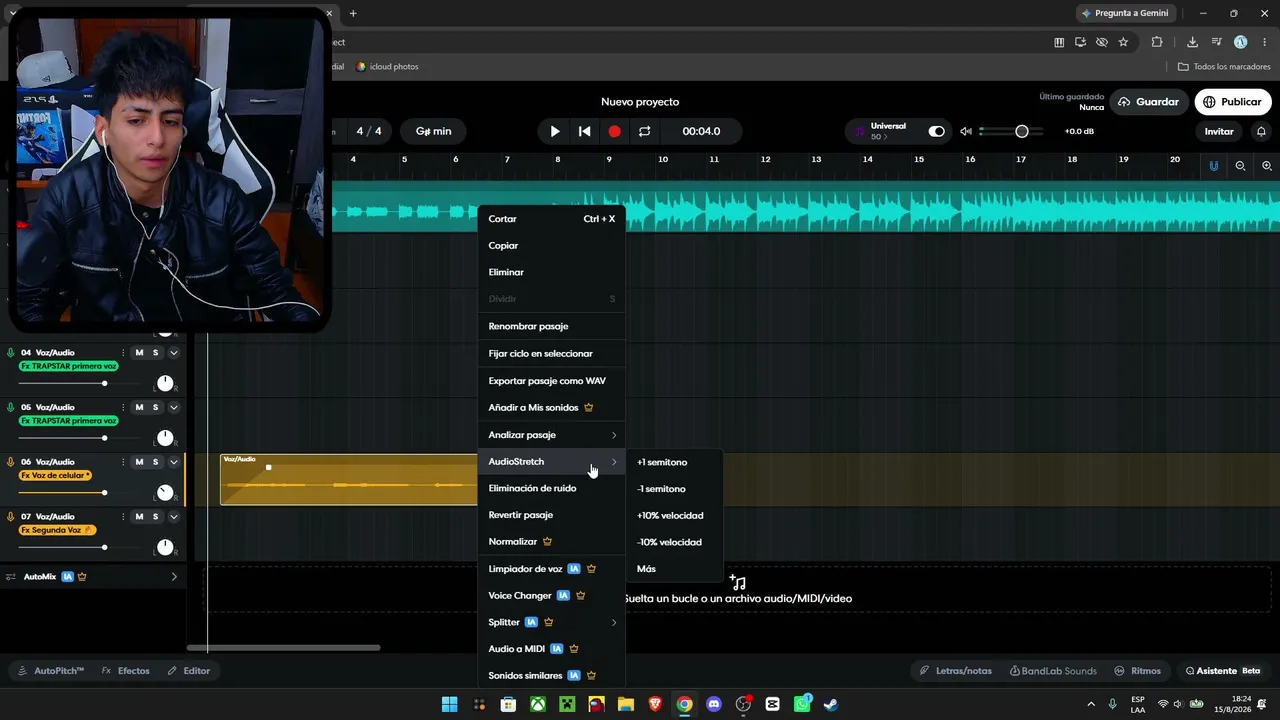Open WhatsApp from the taskbar

pos(802,704)
